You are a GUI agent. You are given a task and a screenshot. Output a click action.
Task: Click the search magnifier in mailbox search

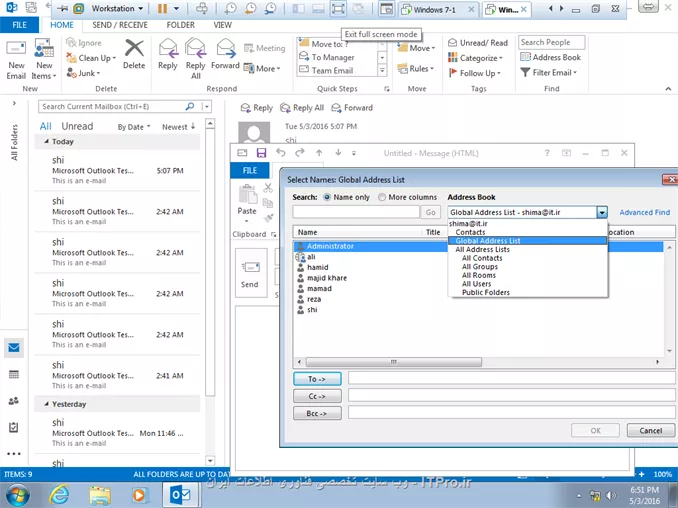[x=190, y=106]
